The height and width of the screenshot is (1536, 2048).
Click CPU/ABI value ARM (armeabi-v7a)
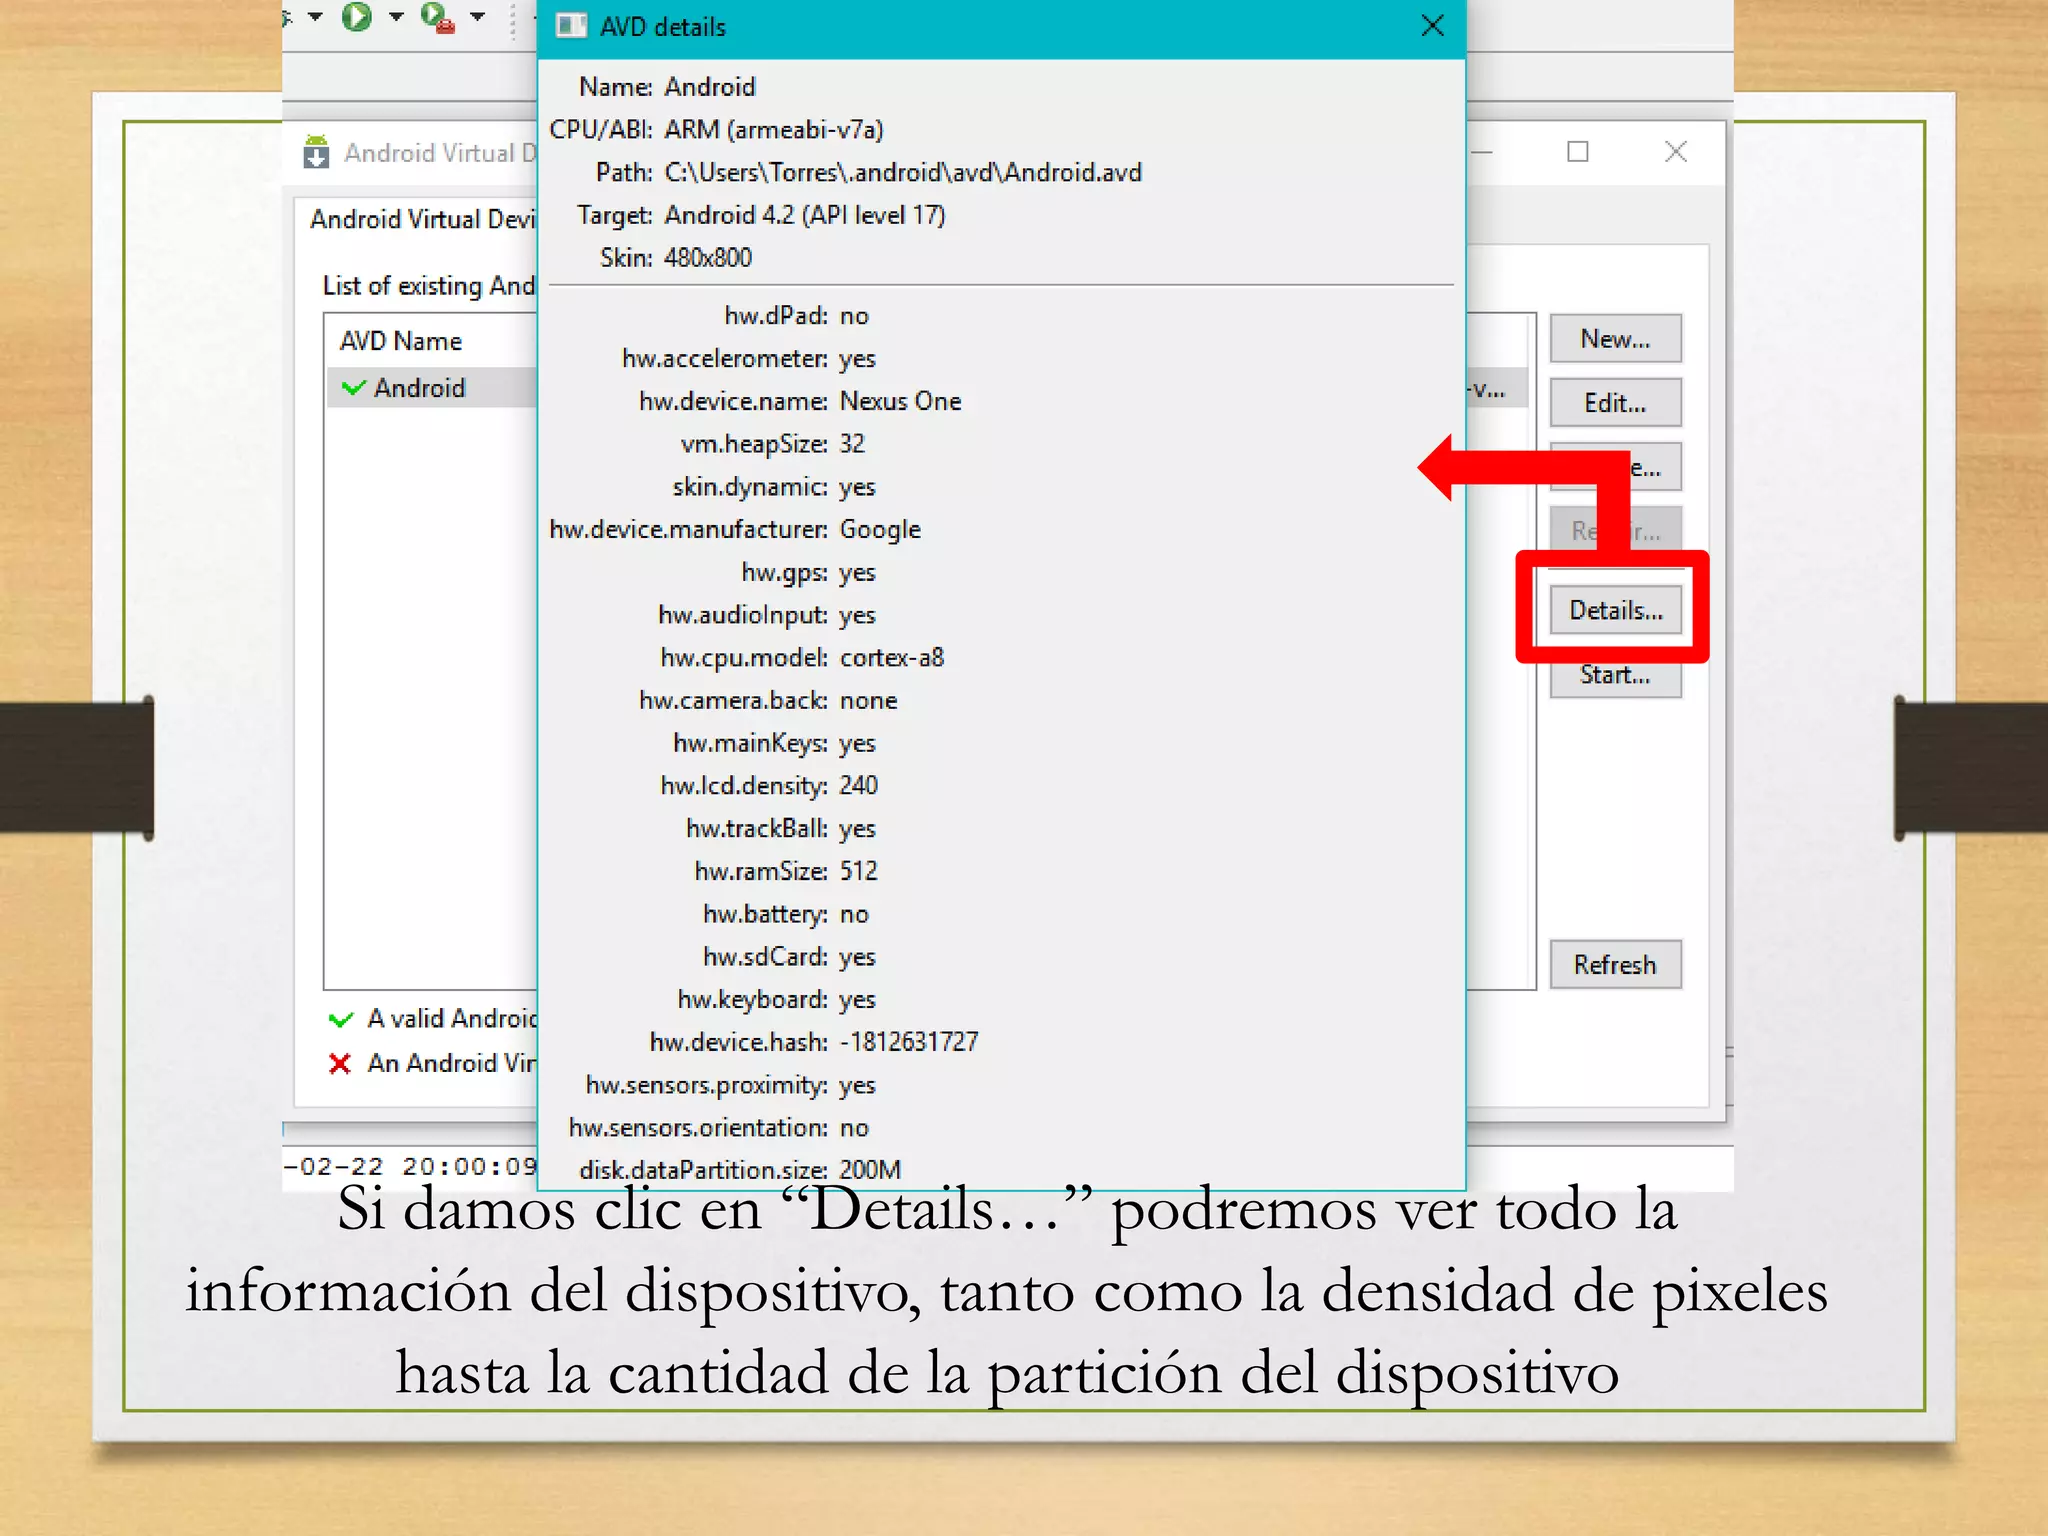pos(774,130)
